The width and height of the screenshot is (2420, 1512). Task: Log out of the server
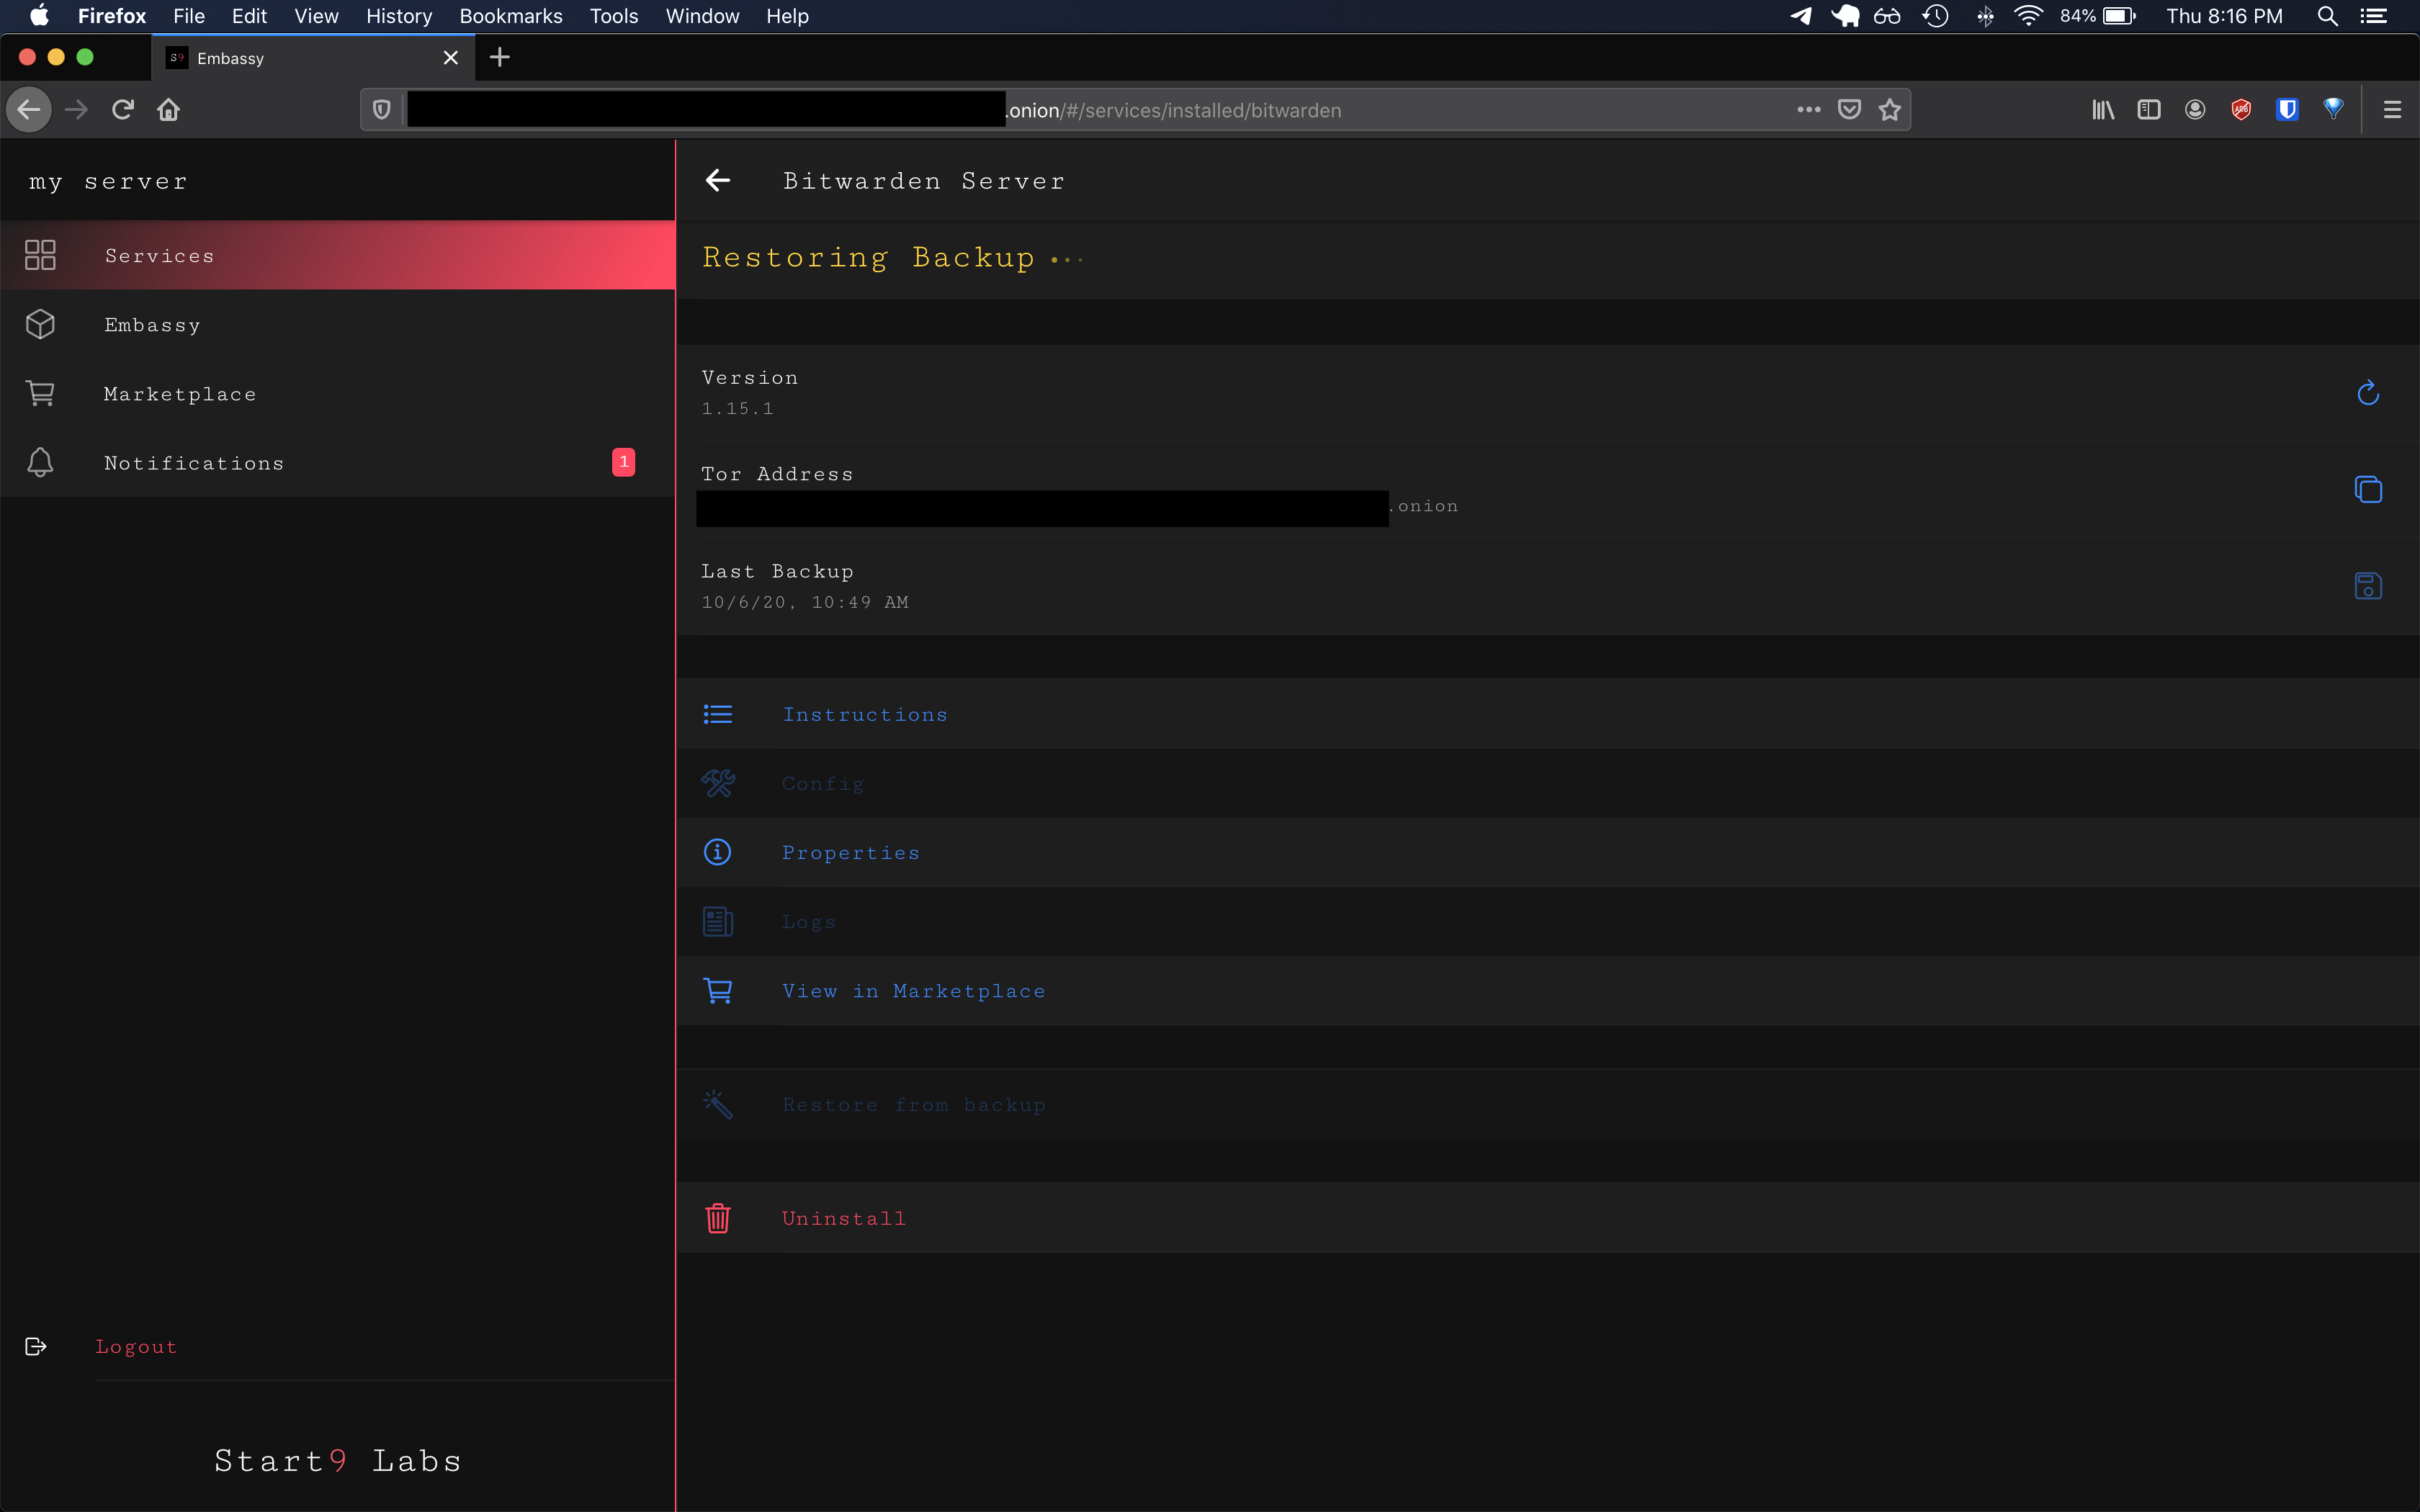click(x=136, y=1347)
